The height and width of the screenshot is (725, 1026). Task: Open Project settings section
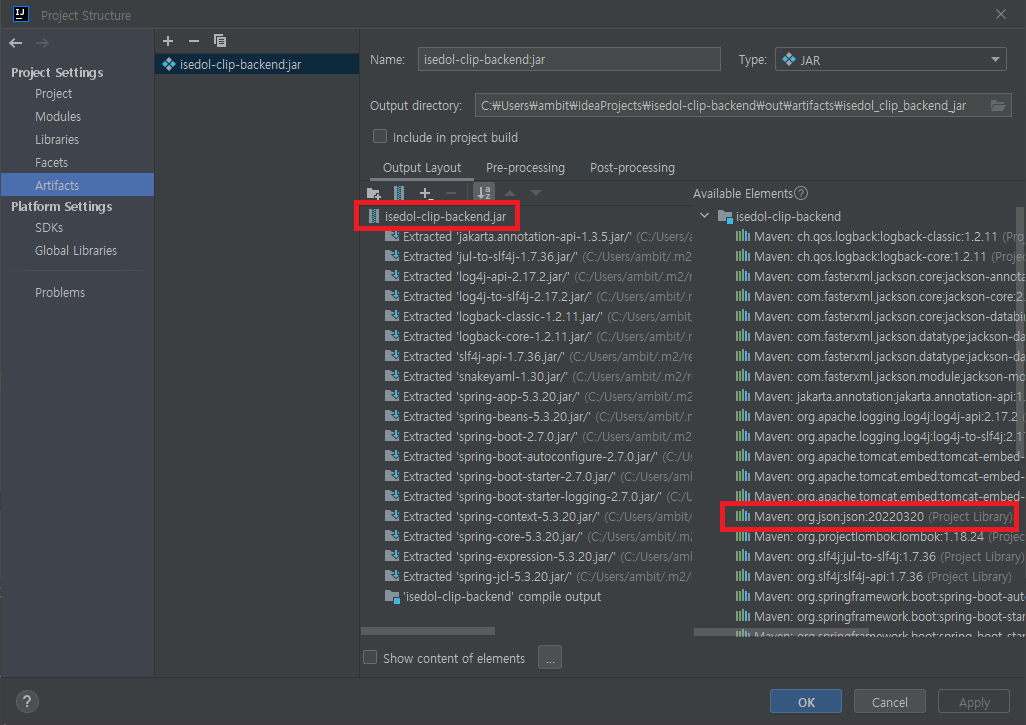click(x=54, y=94)
